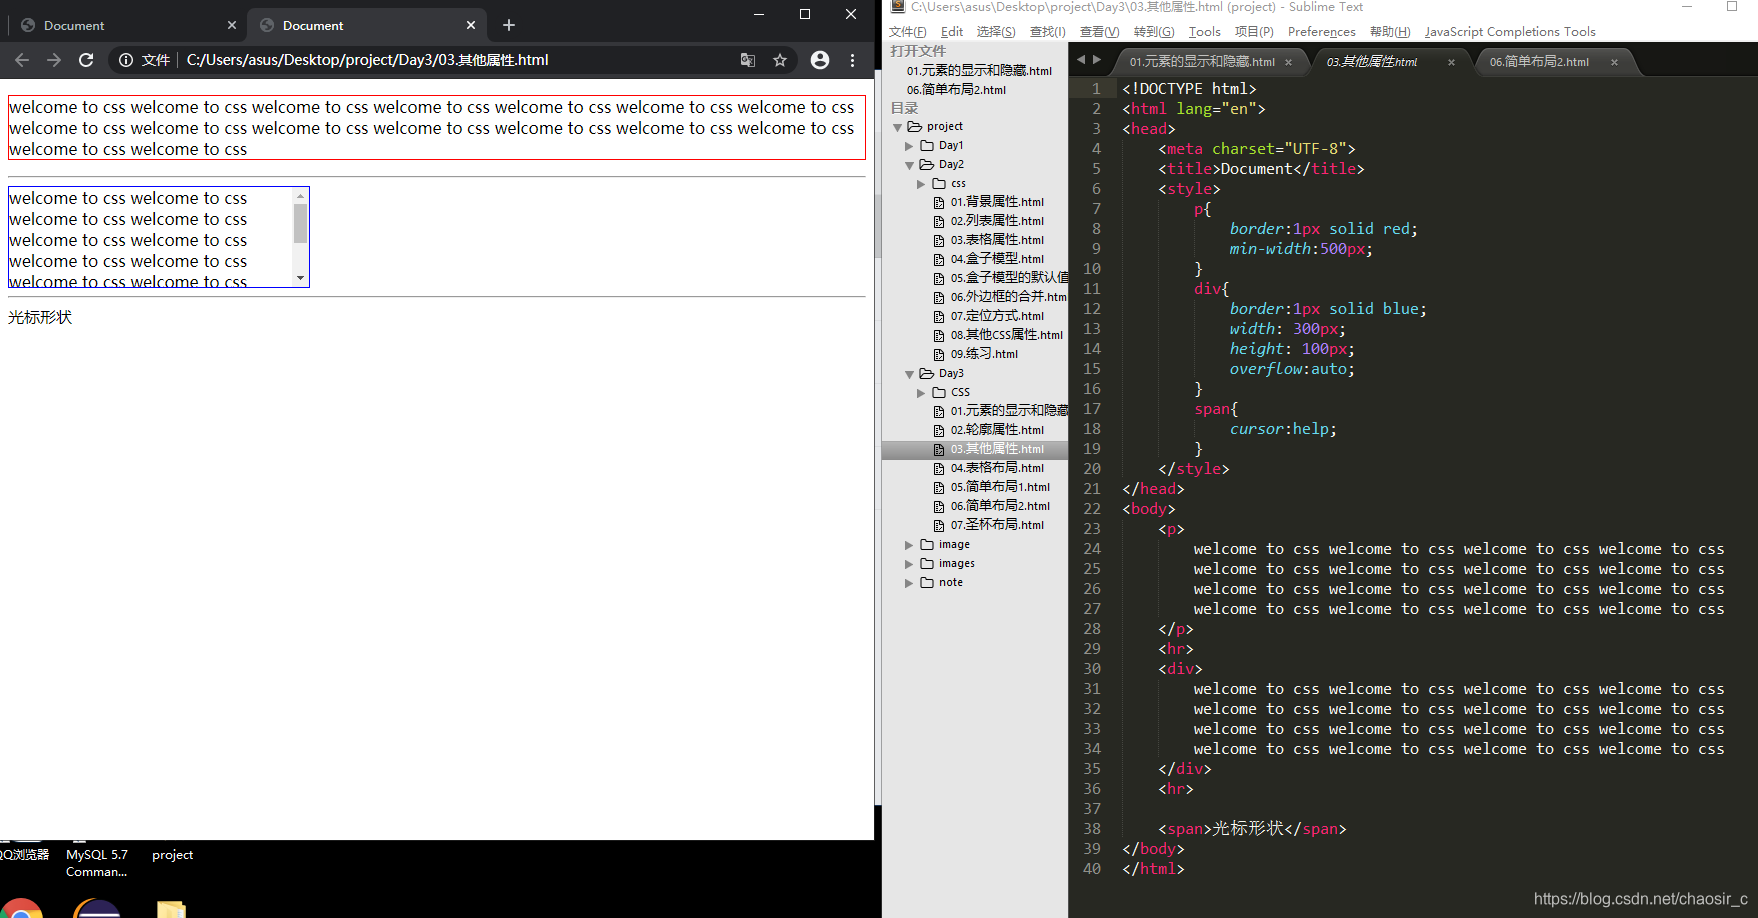Open 05.简单布局1.html file
Screen dimensions: 1758x918
pos(1000,487)
